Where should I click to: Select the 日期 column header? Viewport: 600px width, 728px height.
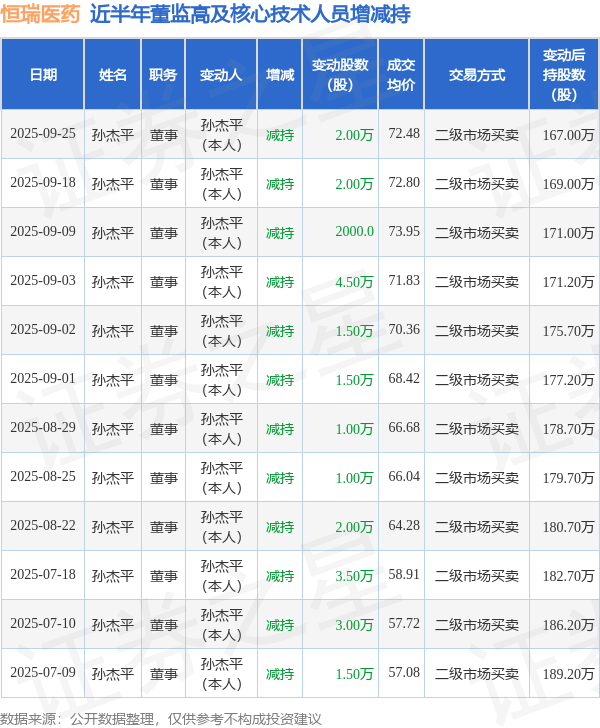(x=43, y=75)
